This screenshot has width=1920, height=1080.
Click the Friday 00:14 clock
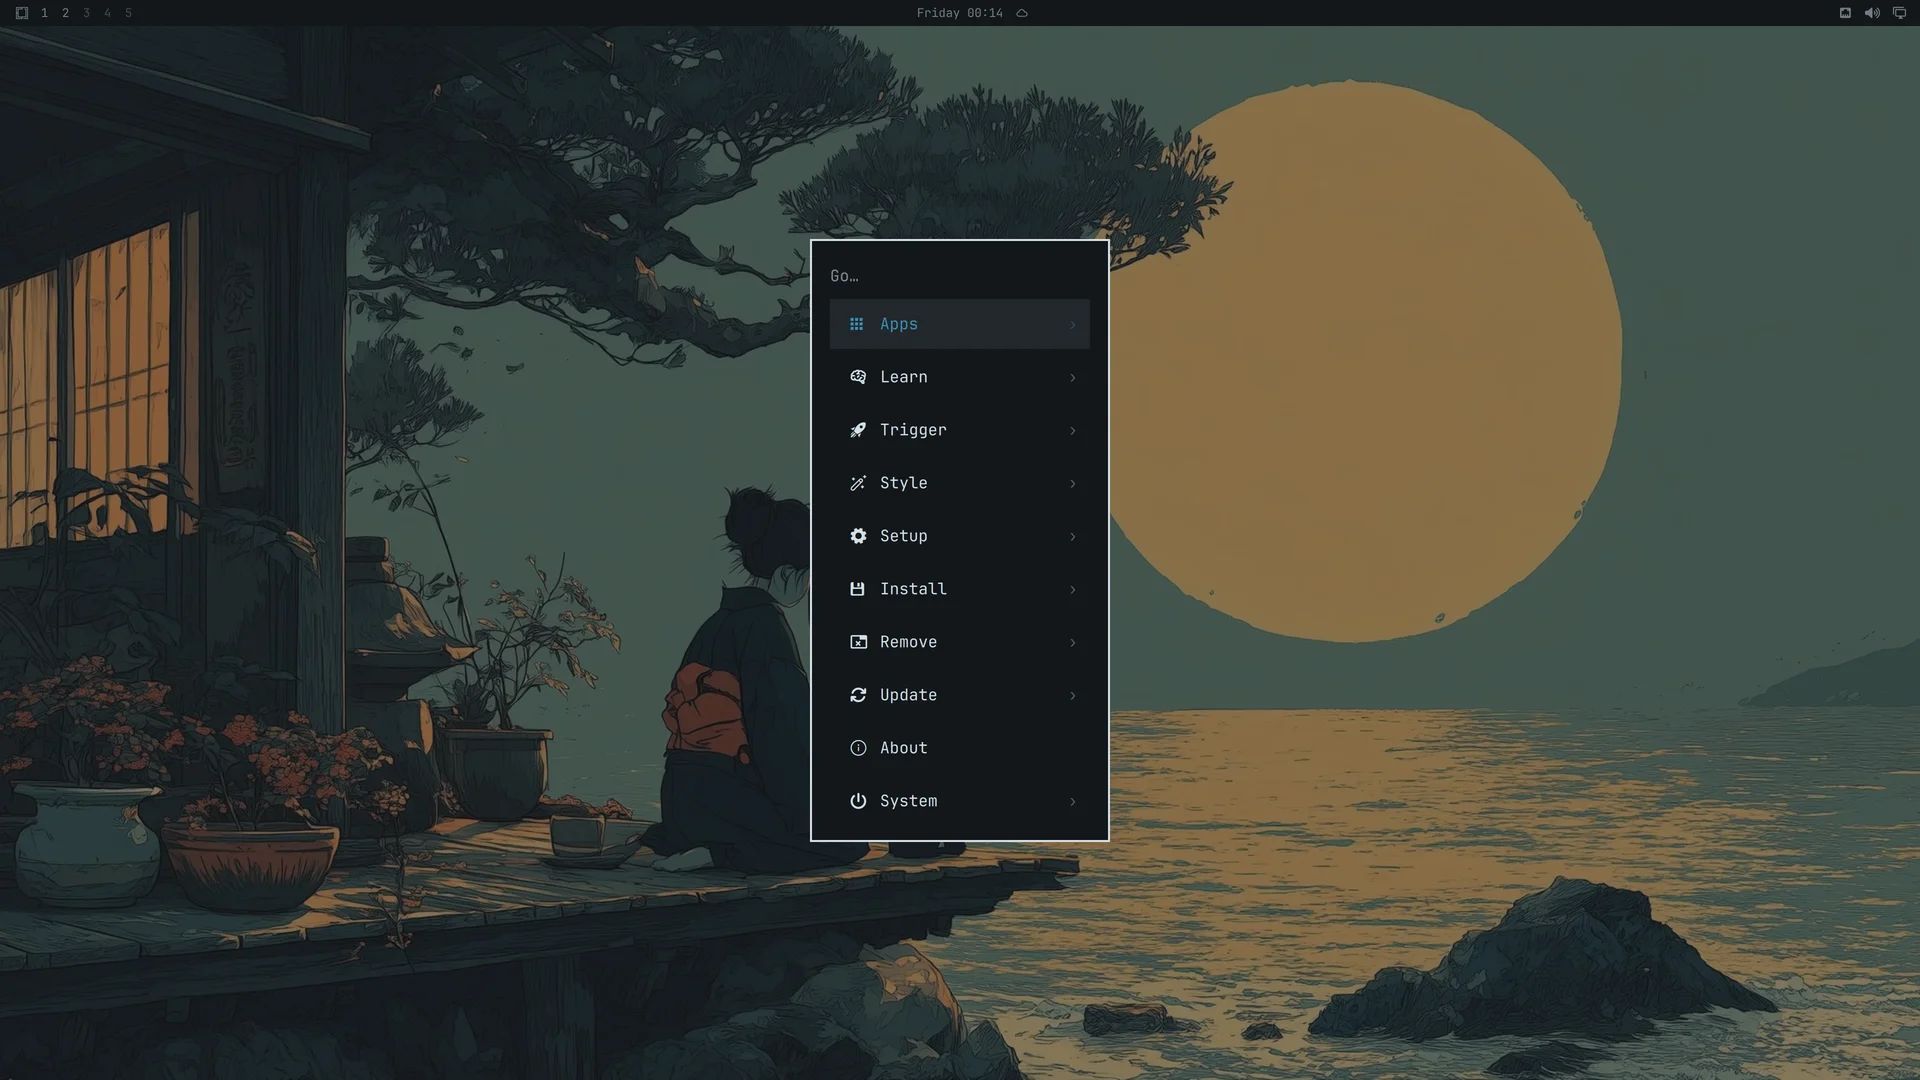coord(959,13)
